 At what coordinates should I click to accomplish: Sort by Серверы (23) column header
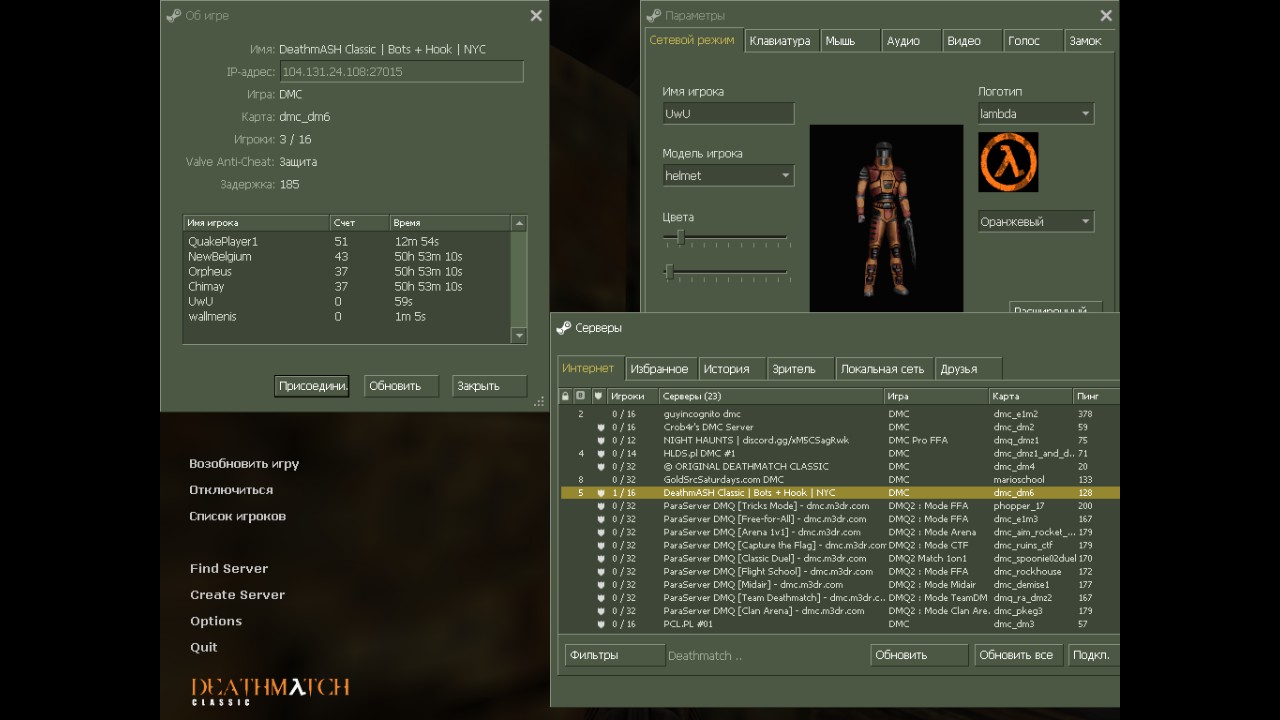tap(772, 396)
